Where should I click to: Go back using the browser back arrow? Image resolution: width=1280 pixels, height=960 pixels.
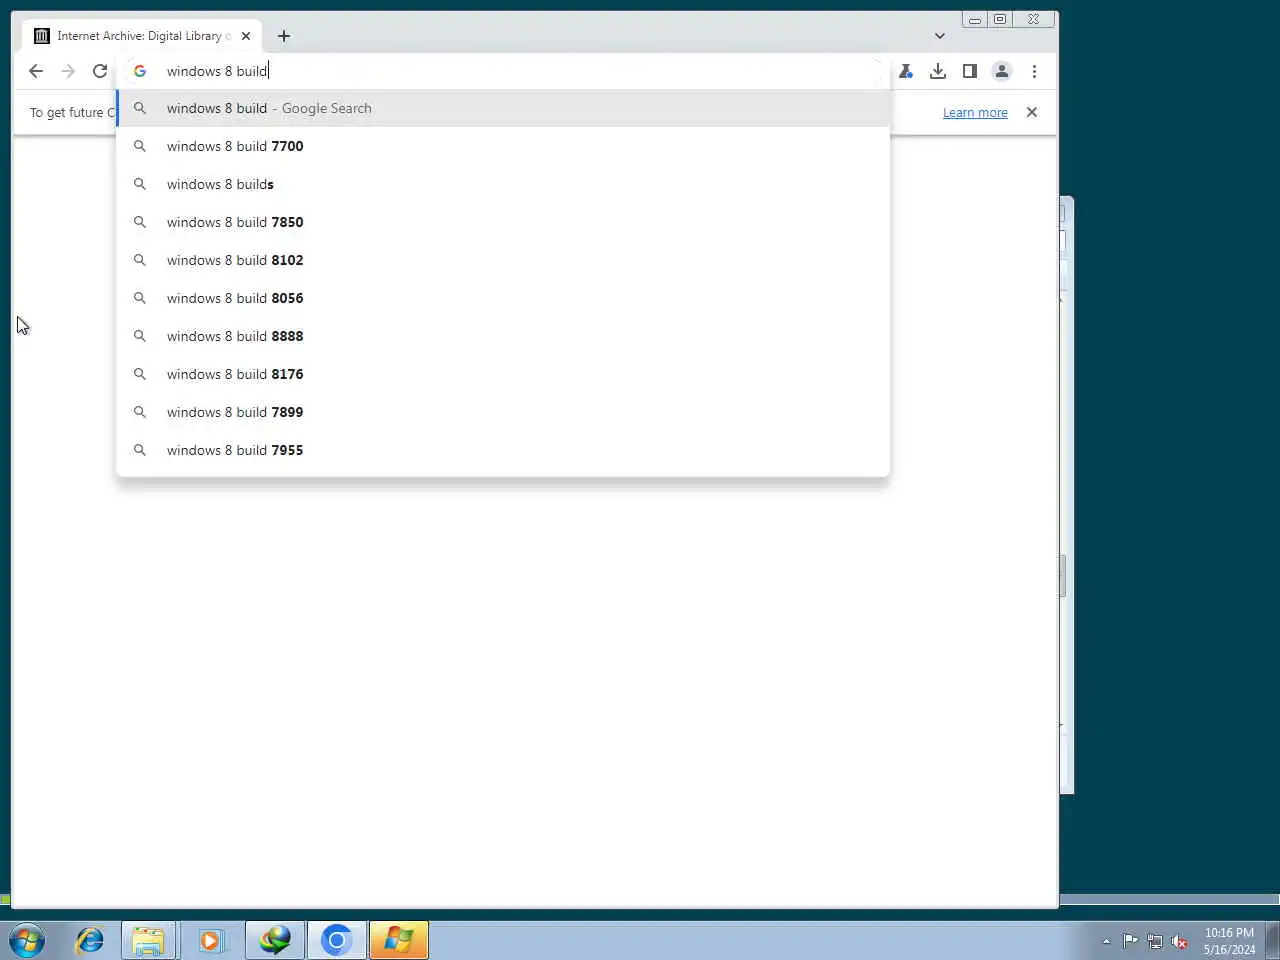(x=36, y=71)
